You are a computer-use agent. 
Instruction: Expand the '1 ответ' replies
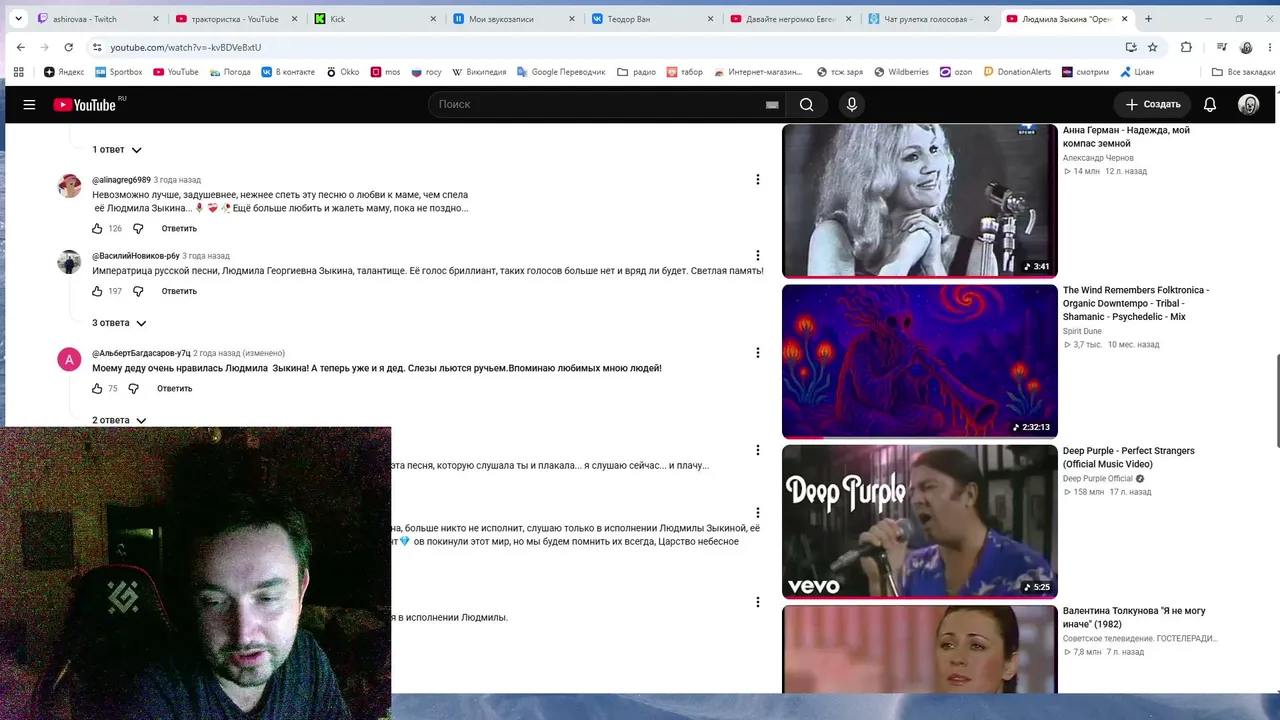(x=117, y=150)
